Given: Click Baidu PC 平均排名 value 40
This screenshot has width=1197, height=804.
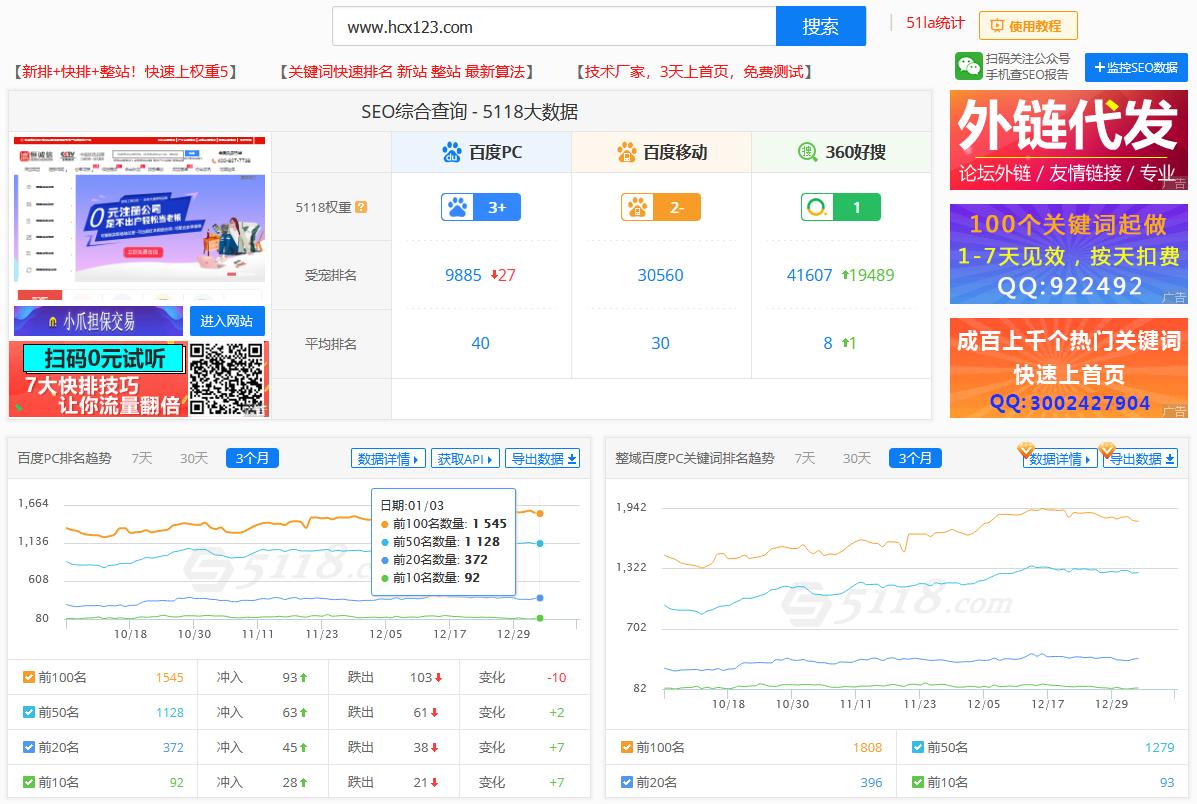Looking at the screenshot, I should (x=480, y=344).
